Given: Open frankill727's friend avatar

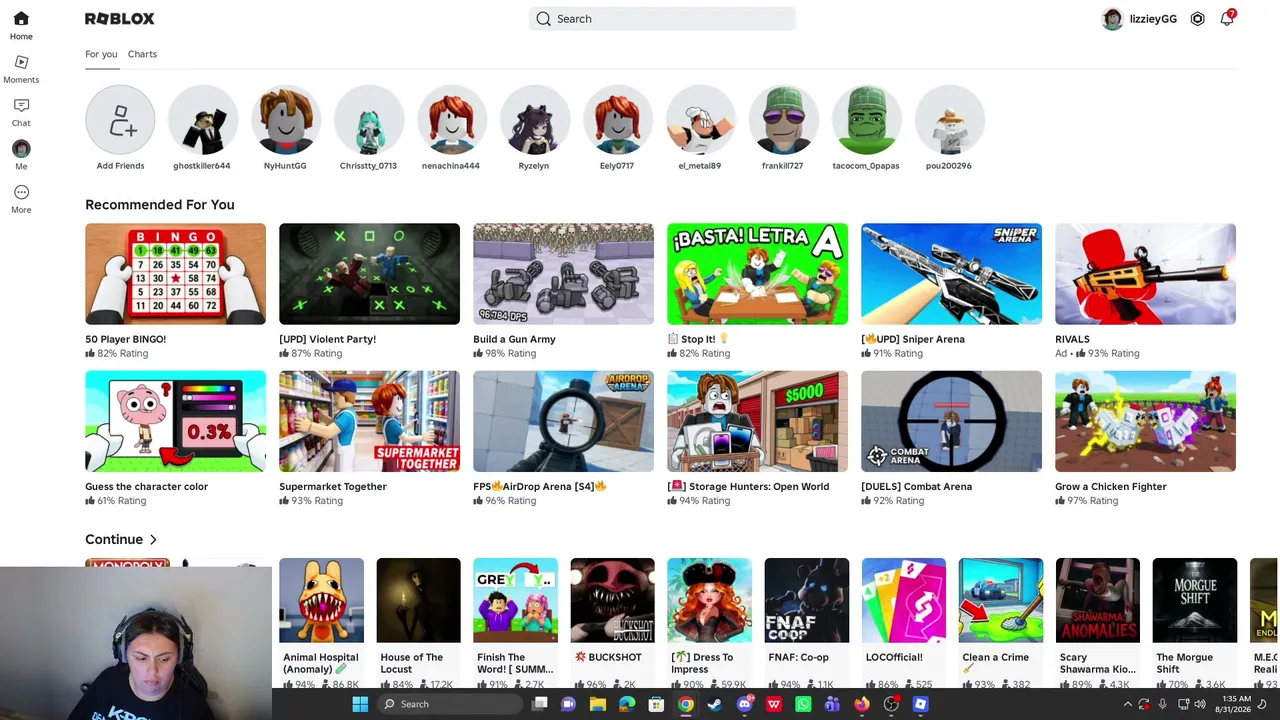Looking at the screenshot, I should (784, 120).
